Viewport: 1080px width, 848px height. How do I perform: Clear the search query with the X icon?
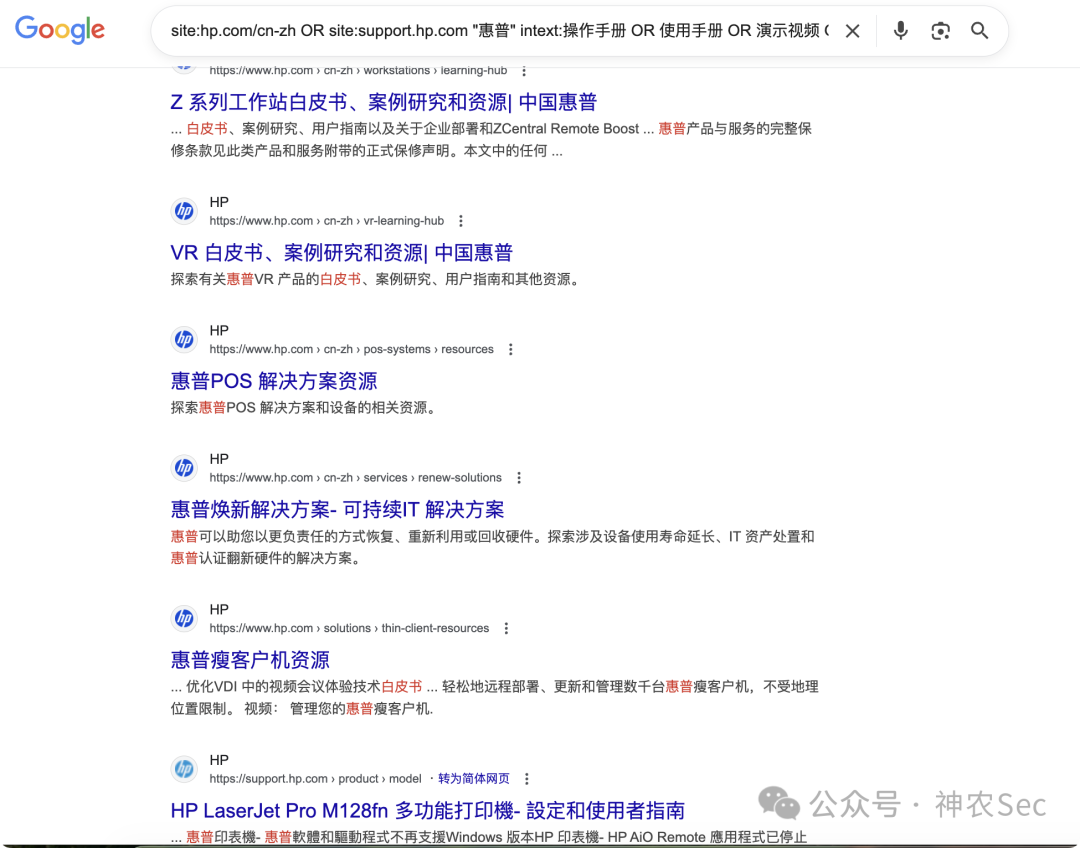(852, 31)
